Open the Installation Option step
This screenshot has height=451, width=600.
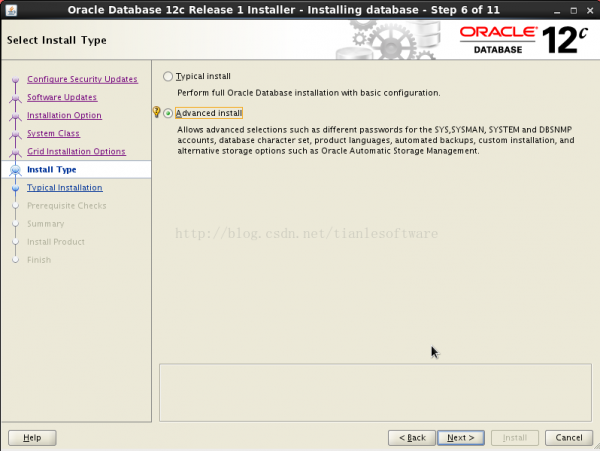64,115
